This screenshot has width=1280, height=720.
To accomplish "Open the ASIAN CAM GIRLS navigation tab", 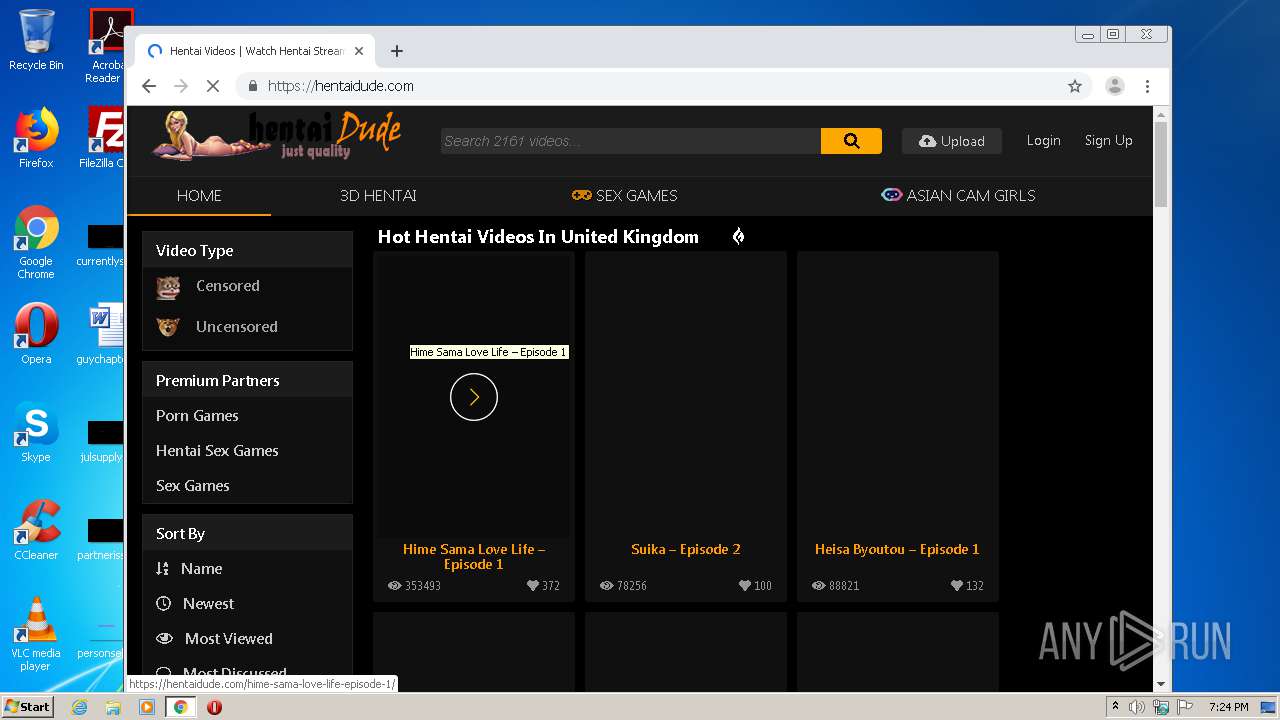I will [958, 196].
